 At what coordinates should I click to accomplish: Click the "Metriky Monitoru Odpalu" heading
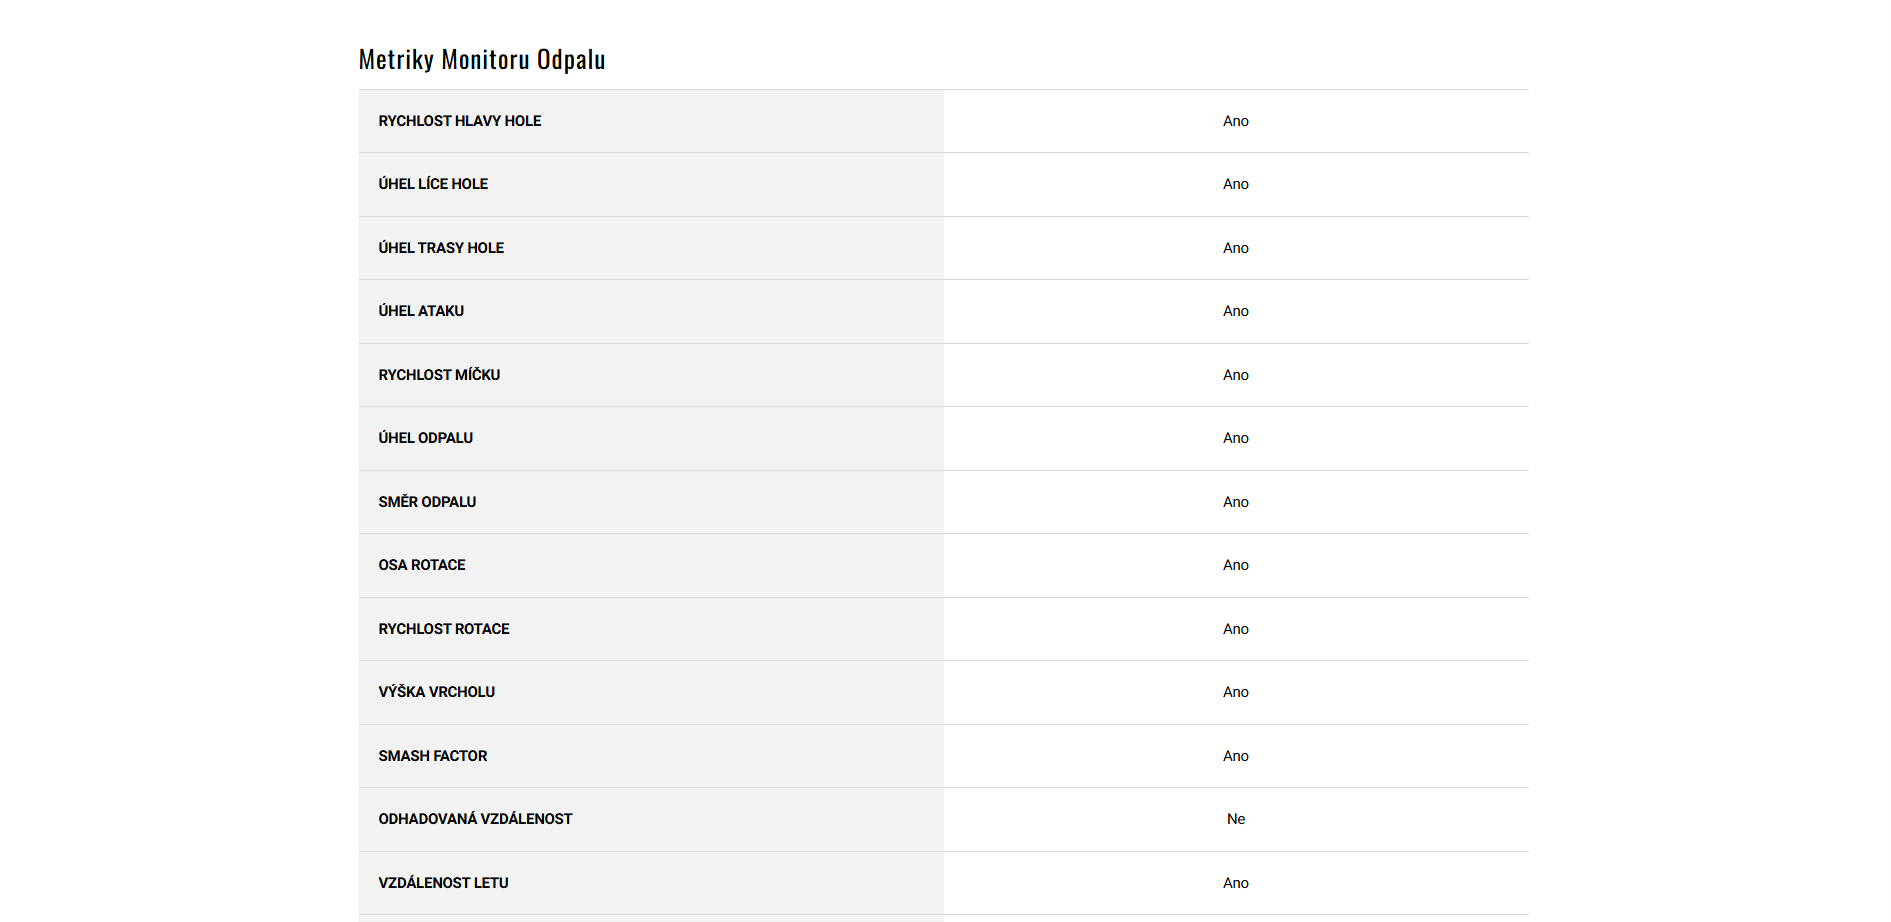[482, 60]
